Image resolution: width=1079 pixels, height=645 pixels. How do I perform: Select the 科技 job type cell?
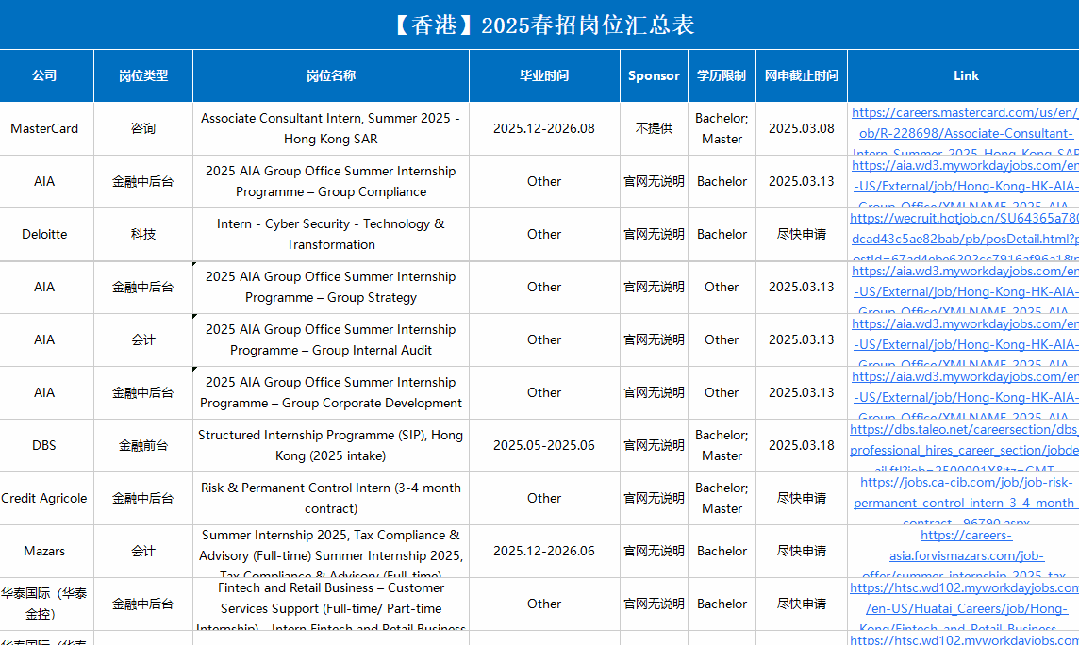pyautogui.click(x=143, y=234)
